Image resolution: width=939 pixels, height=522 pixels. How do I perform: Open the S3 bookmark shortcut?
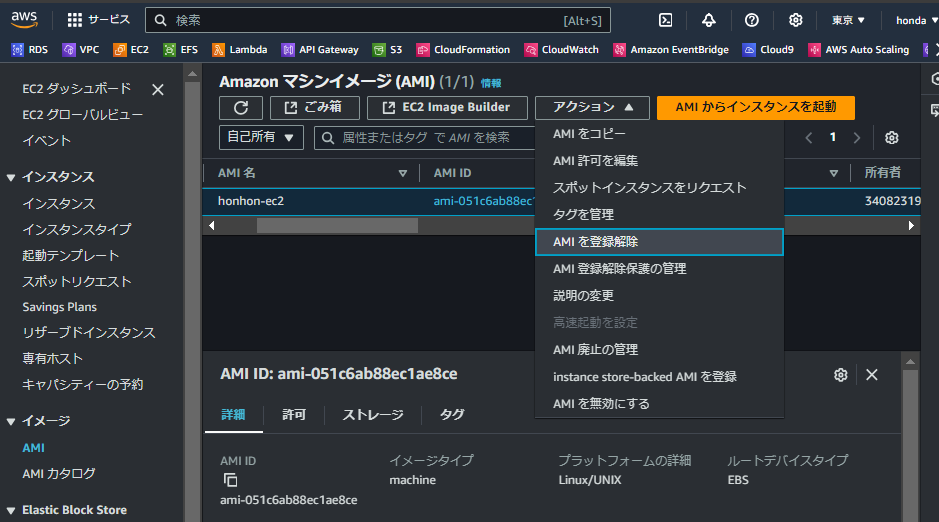[387, 50]
